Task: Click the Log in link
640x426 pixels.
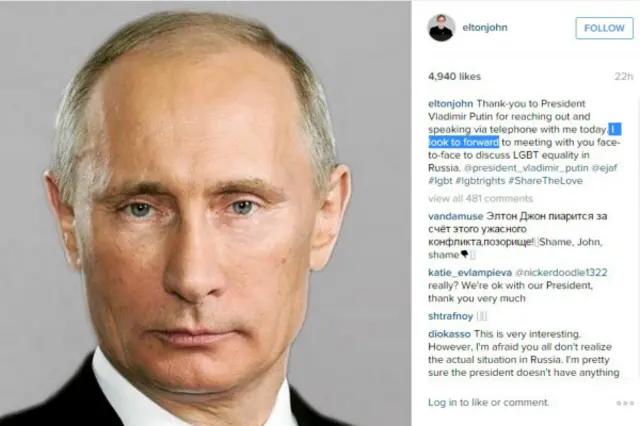Action: (x=442, y=403)
